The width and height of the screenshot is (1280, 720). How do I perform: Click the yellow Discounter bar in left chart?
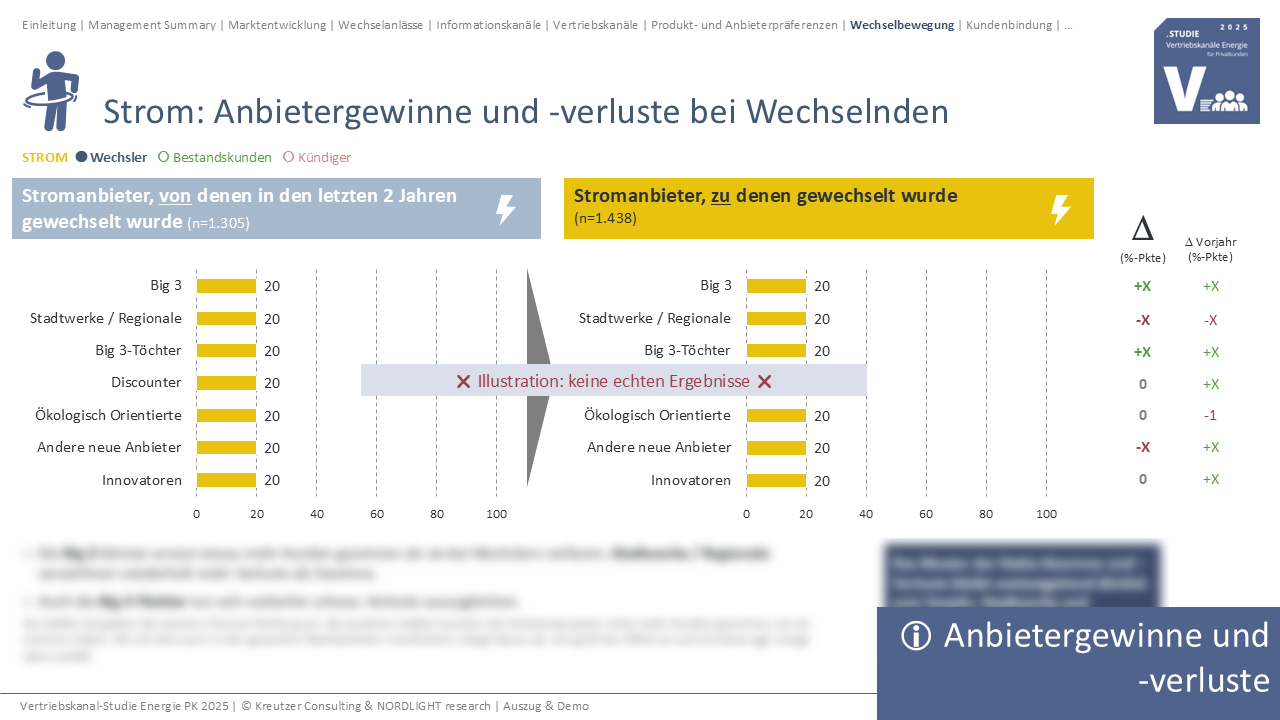pos(226,383)
